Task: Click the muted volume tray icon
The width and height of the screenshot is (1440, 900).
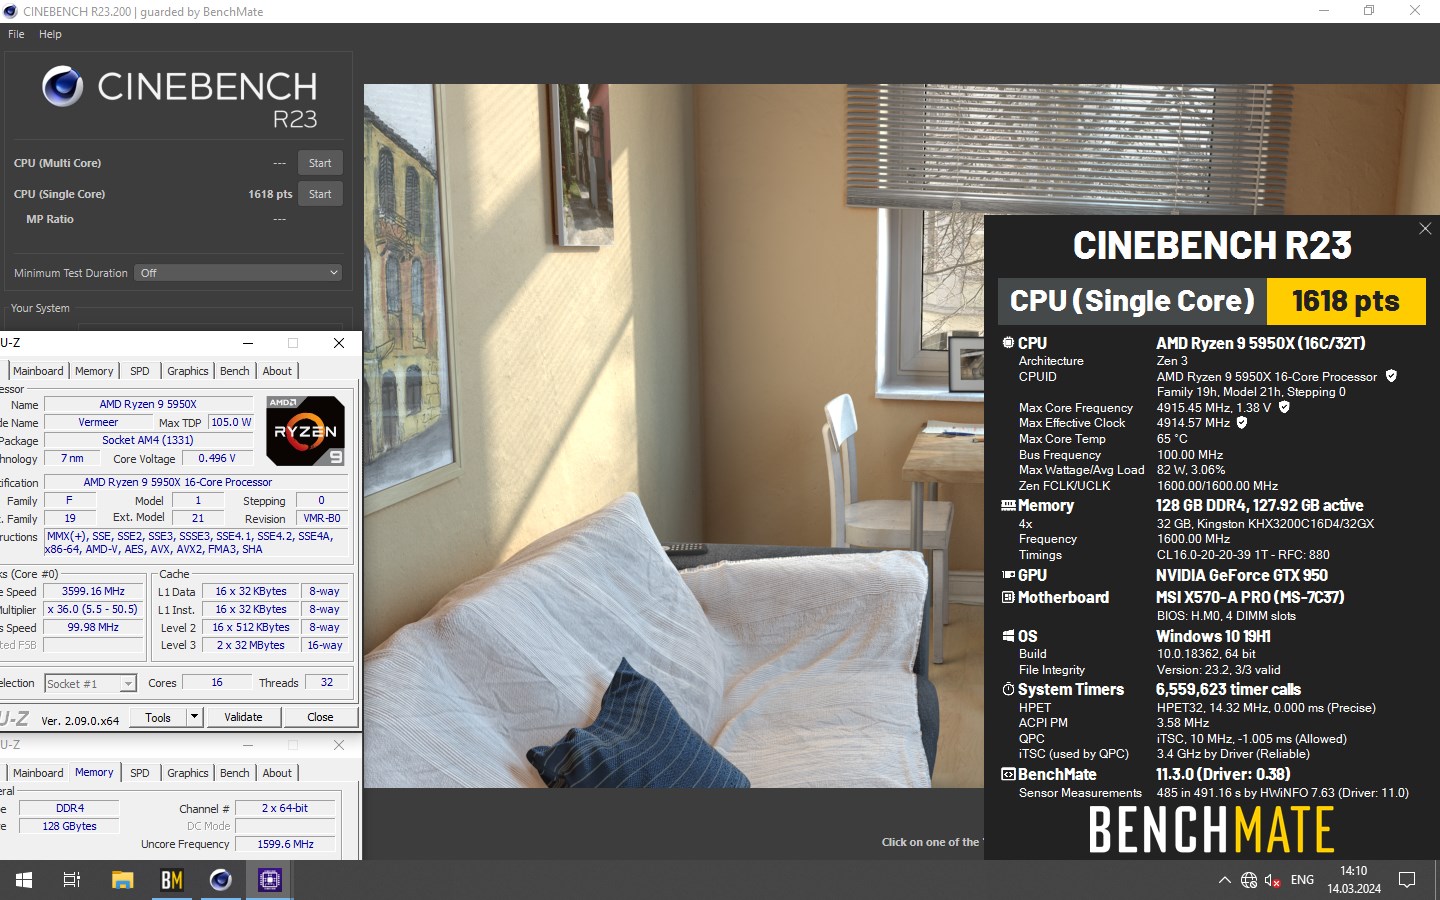Action: [1273, 880]
